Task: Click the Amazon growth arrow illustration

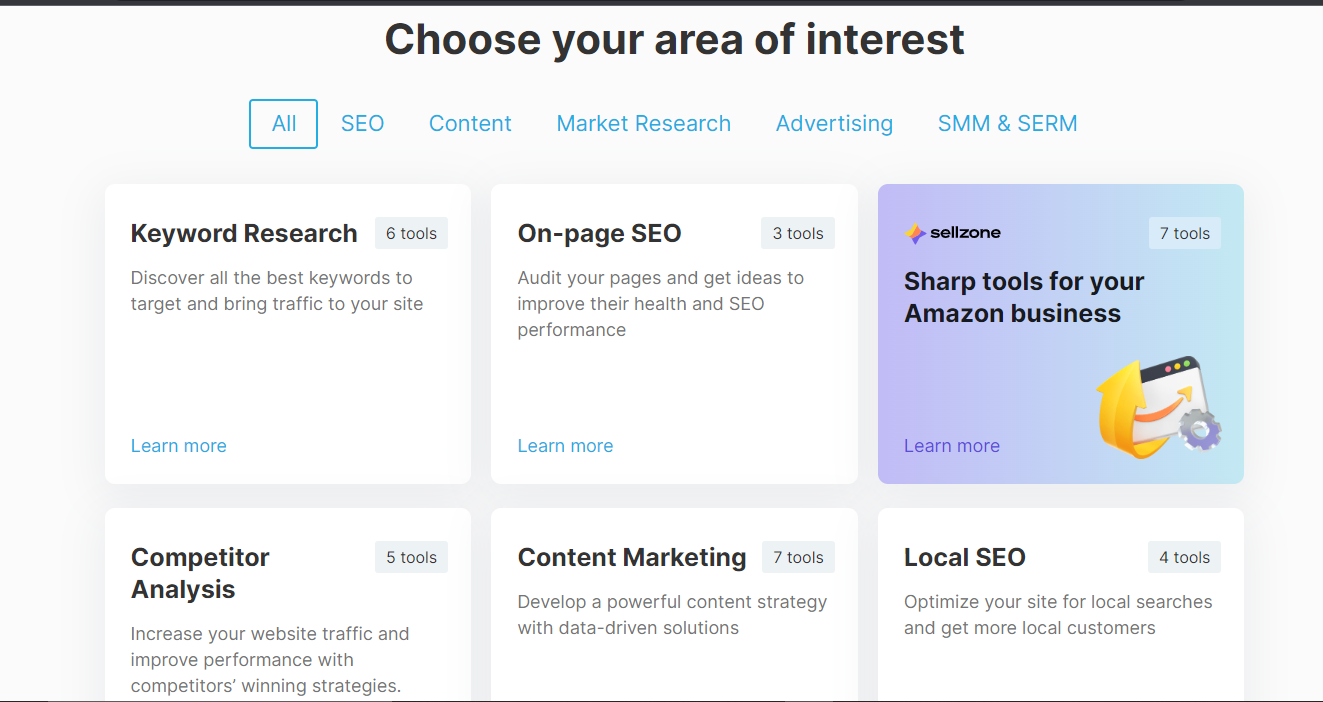Action: pyautogui.click(x=1157, y=407)
